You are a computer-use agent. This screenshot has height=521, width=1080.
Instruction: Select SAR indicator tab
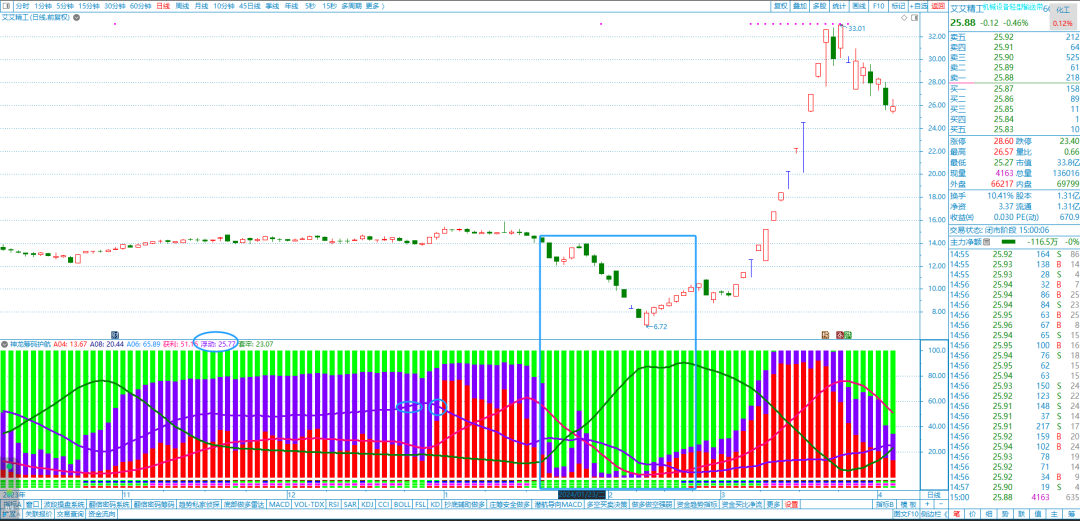click(350, 504)
